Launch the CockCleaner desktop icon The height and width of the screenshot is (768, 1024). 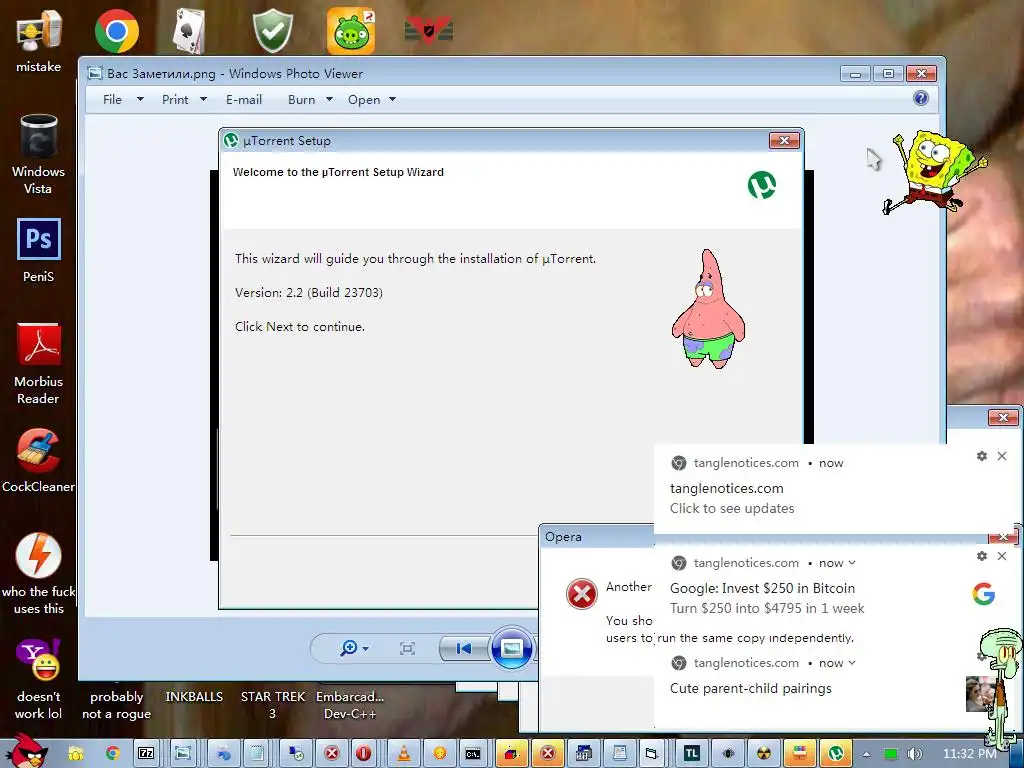tap(38, 460)
